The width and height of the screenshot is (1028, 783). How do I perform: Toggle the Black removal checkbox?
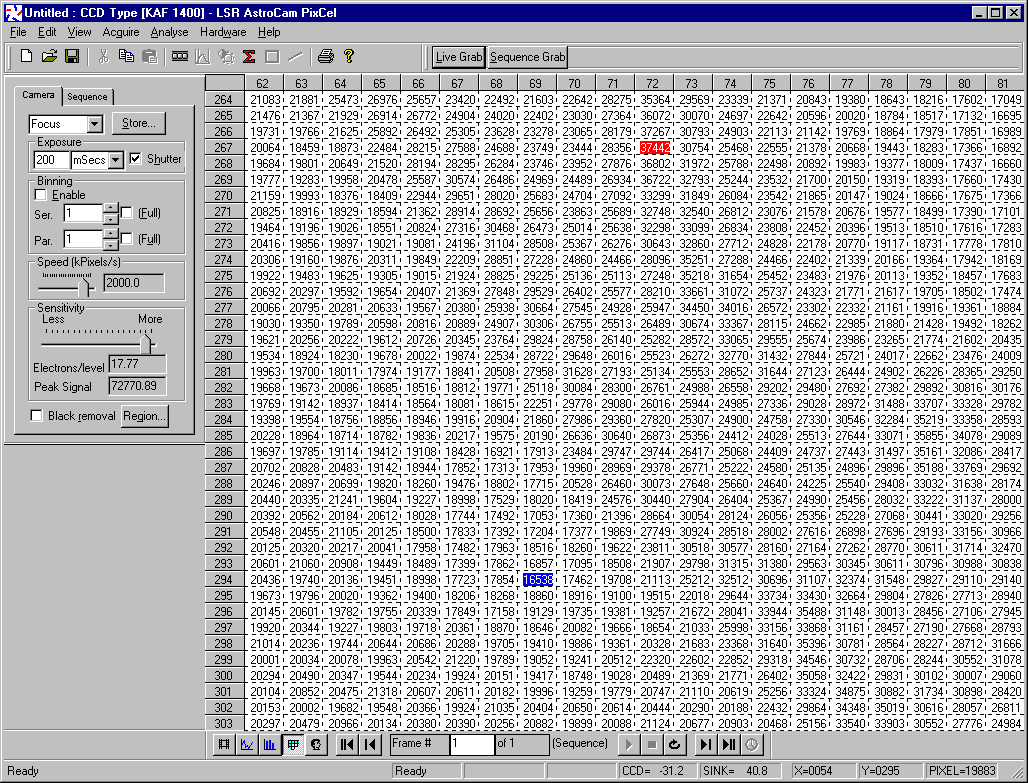point(37,416)
